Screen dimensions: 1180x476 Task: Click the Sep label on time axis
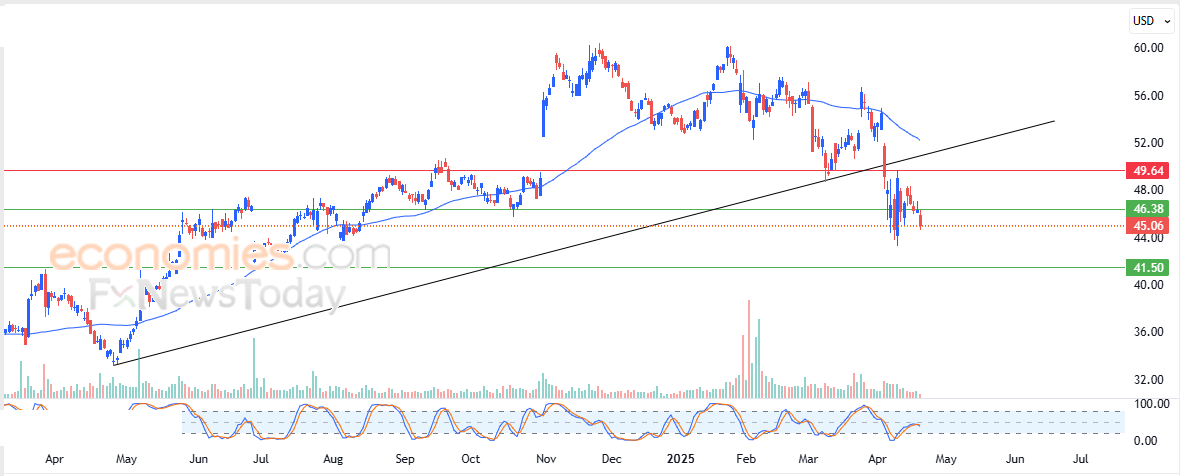[x=405, y=458]
